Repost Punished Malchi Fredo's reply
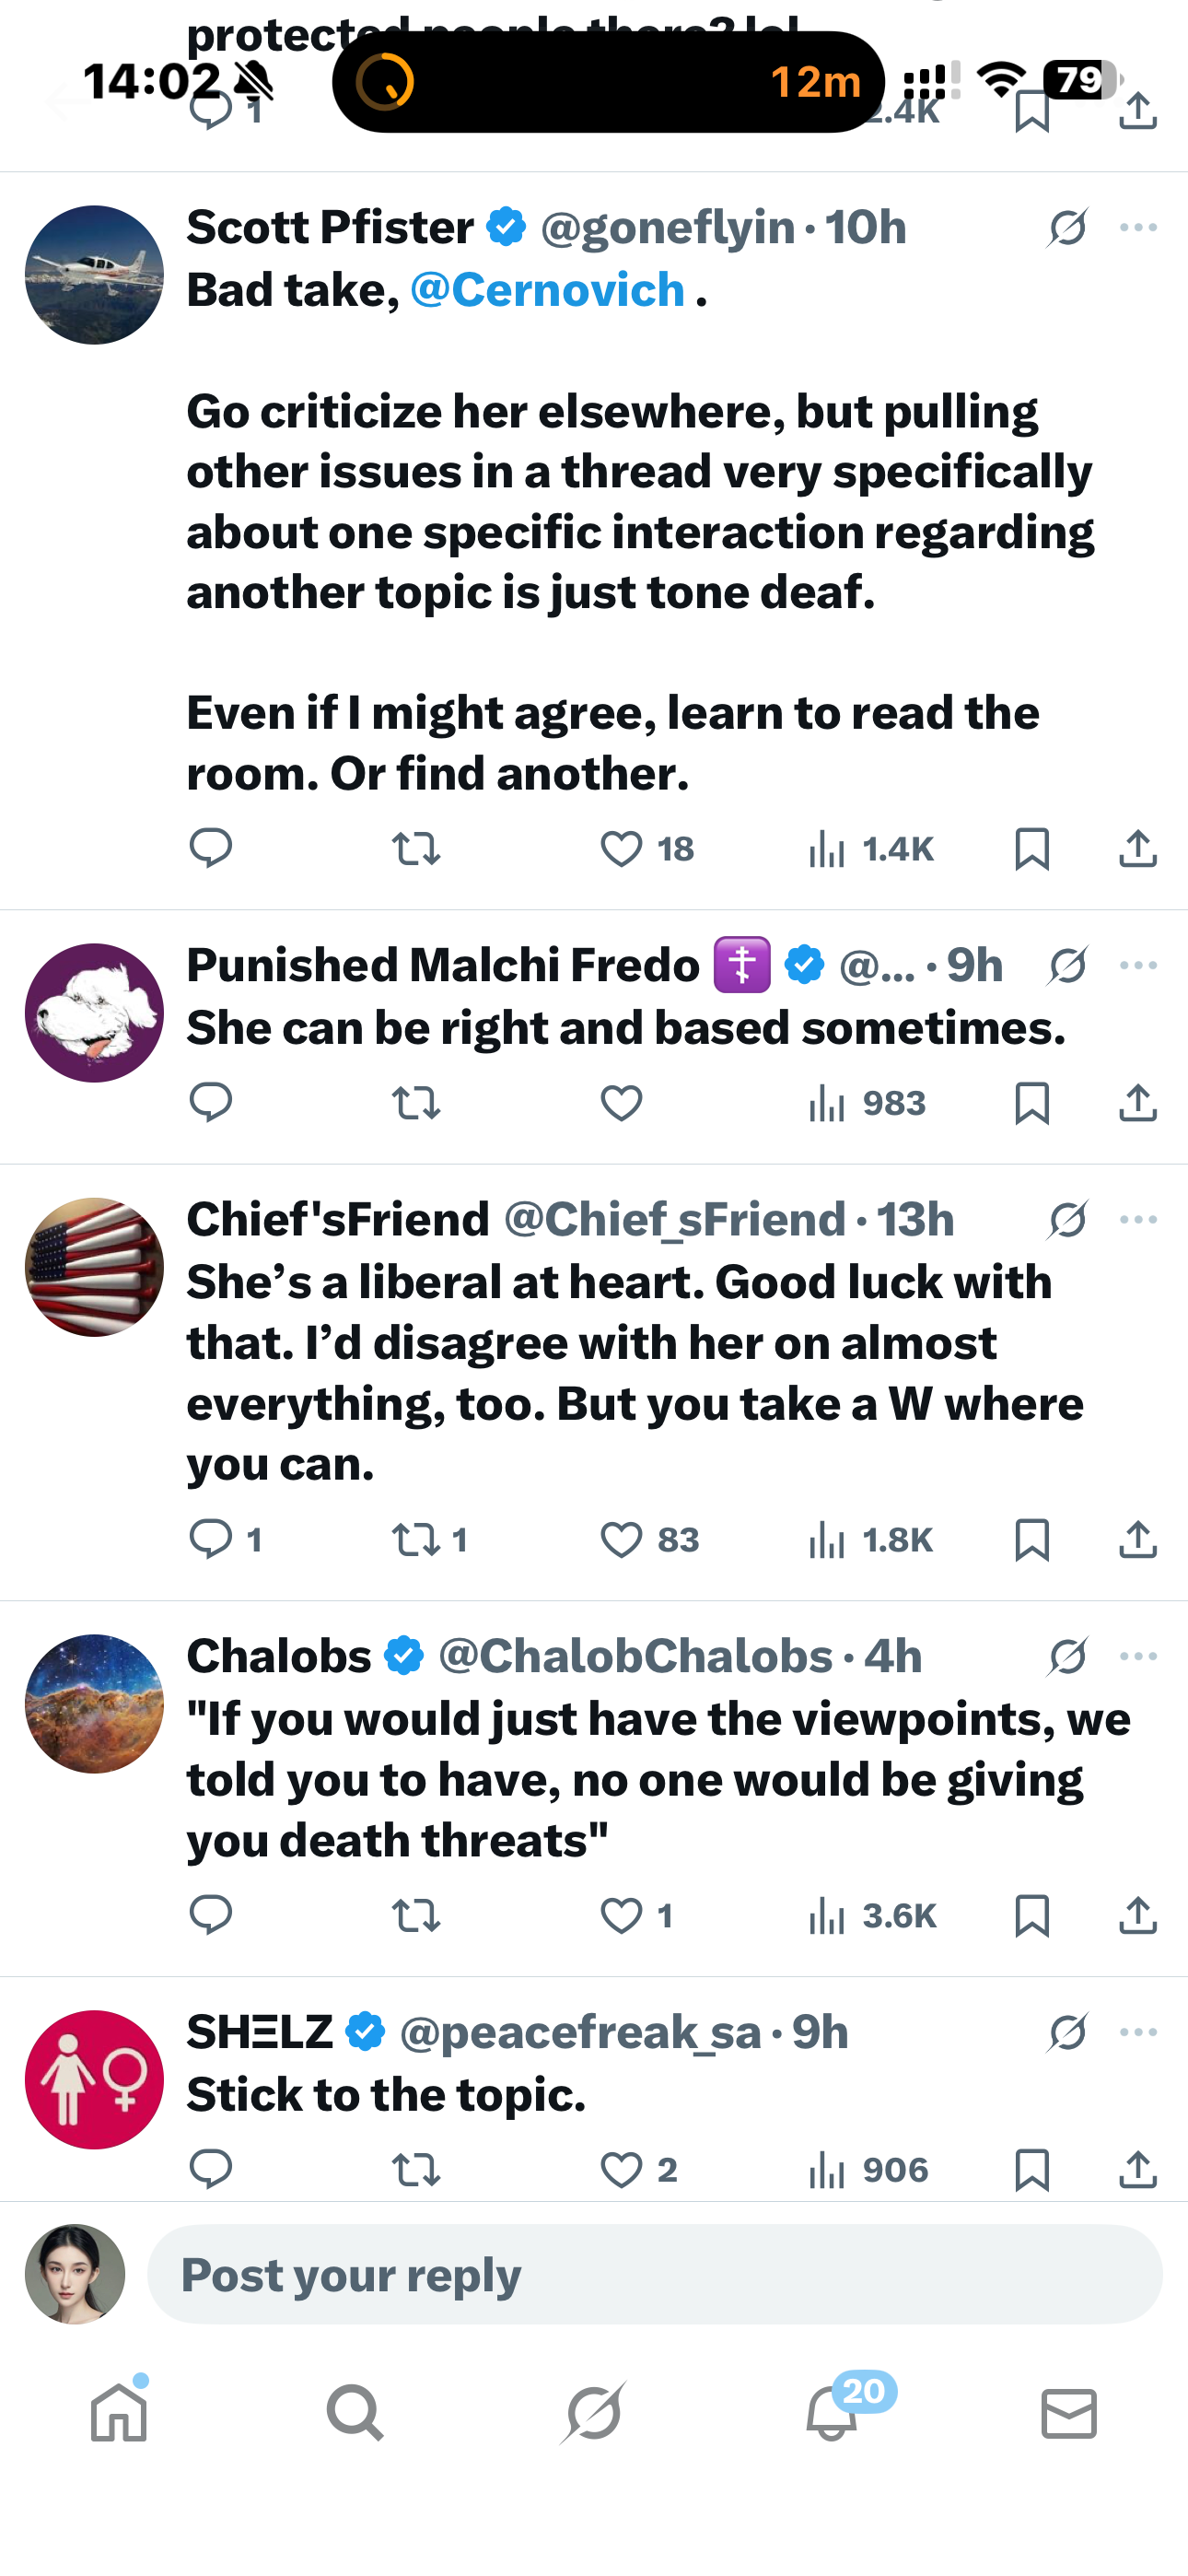 point(415,1103)
